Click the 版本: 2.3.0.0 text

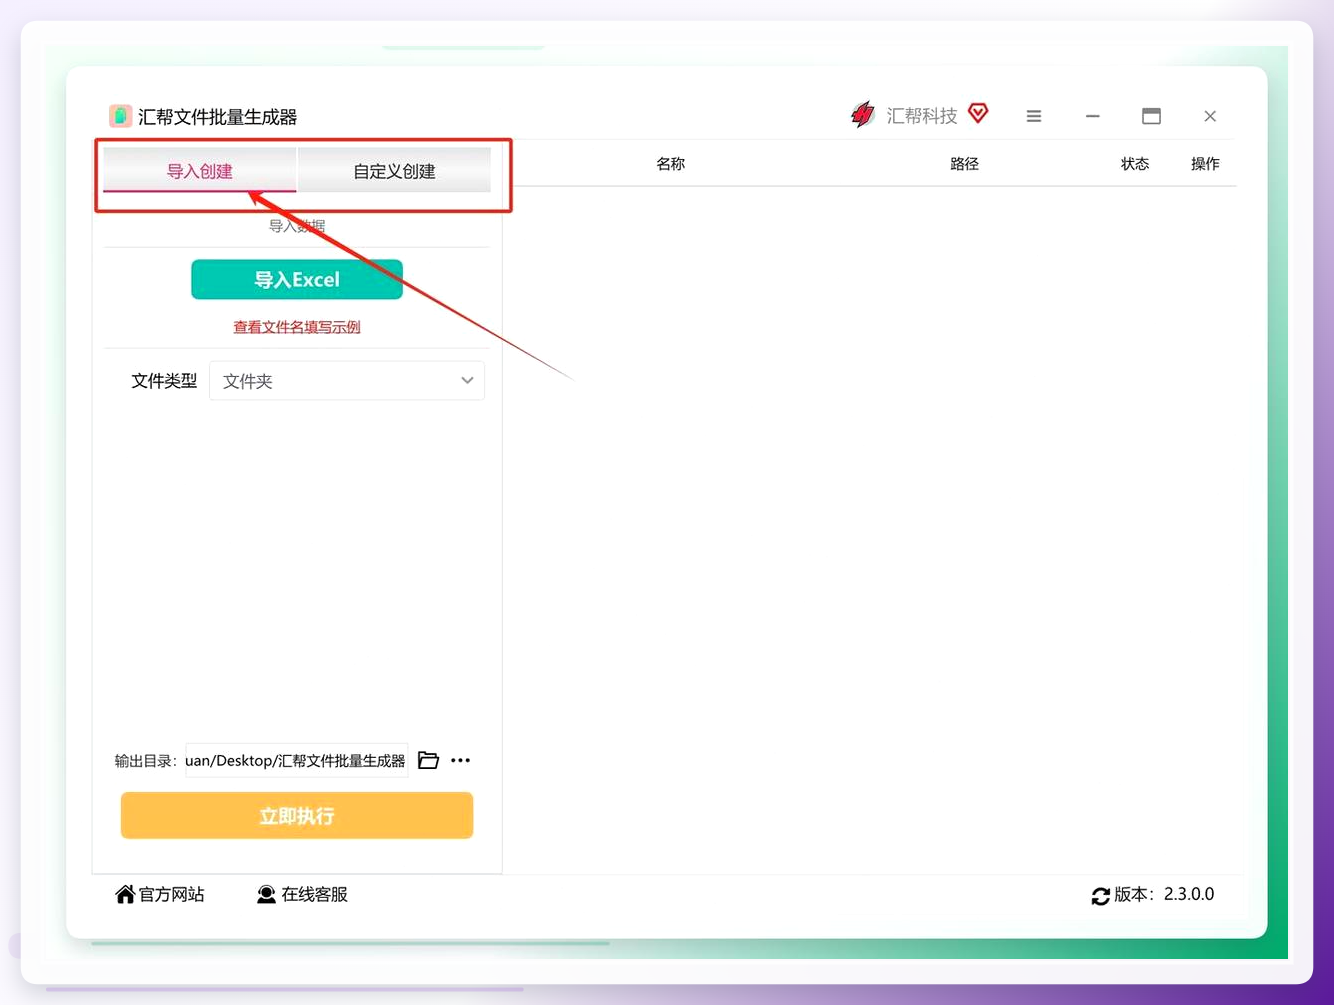point(1164,894)
